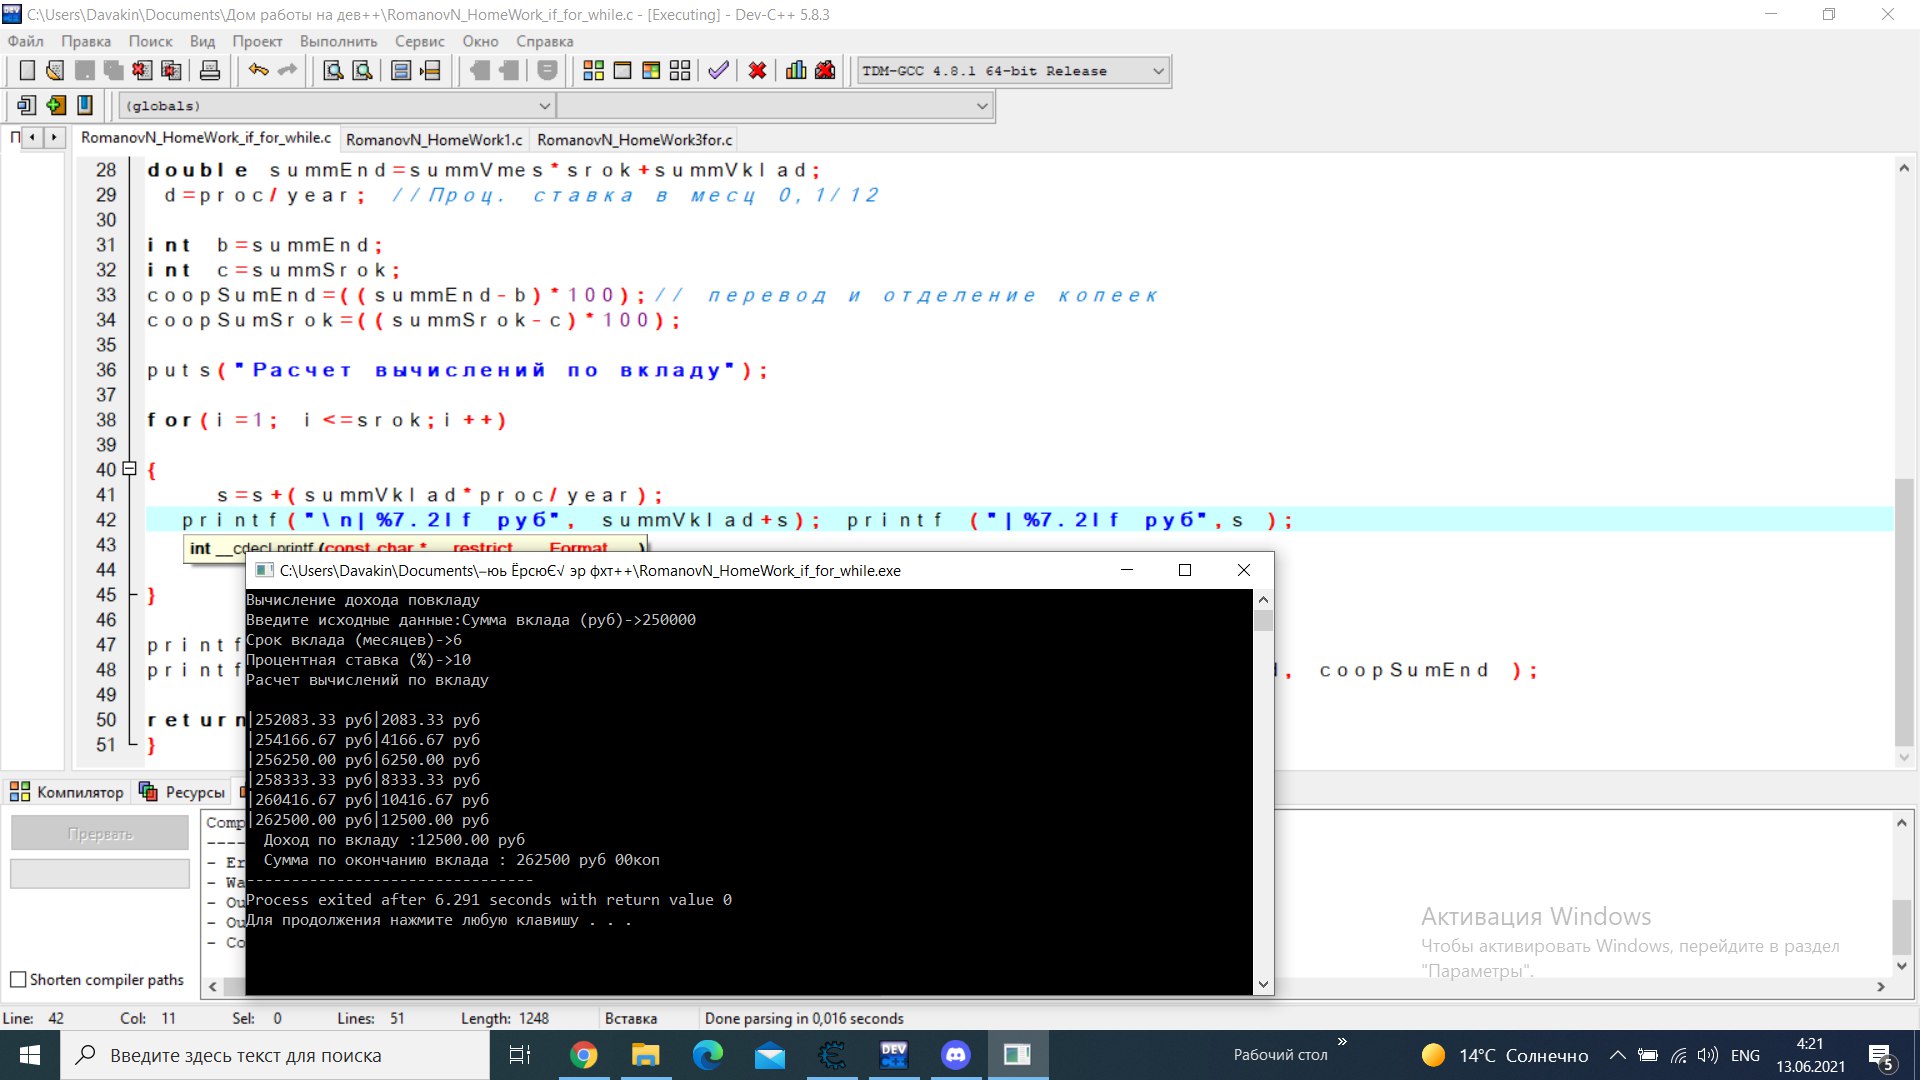Click the Compile grid icon
Viewport: 1920px width, 1080px height.
[593, 71]
